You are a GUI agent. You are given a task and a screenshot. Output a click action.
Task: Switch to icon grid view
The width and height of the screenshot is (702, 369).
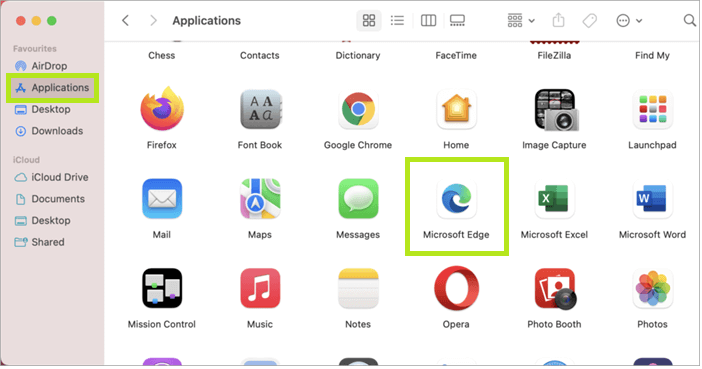click(x=369, y=20)
